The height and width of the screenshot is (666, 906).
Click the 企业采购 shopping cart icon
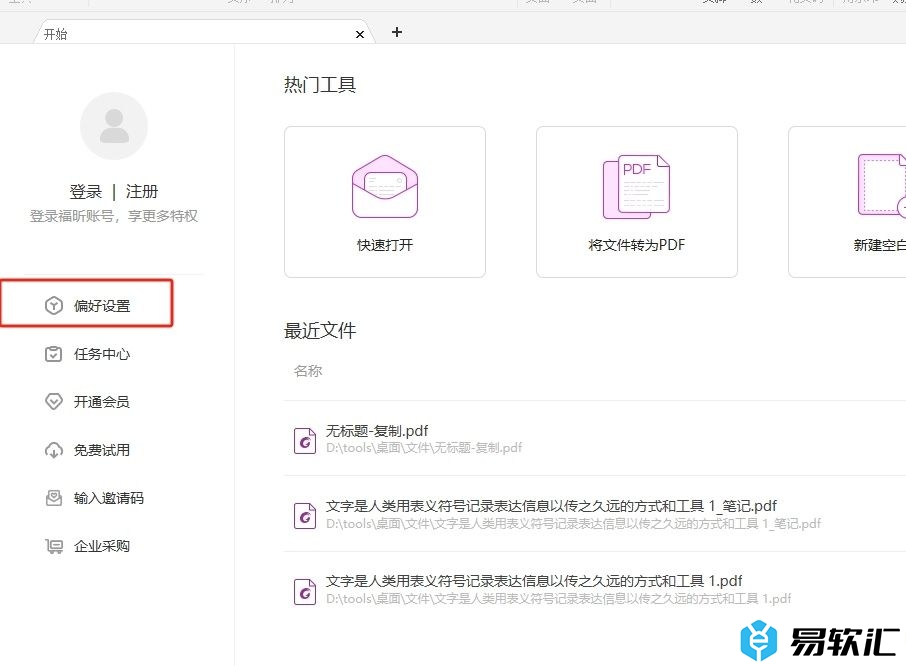[x=54, y=546]
